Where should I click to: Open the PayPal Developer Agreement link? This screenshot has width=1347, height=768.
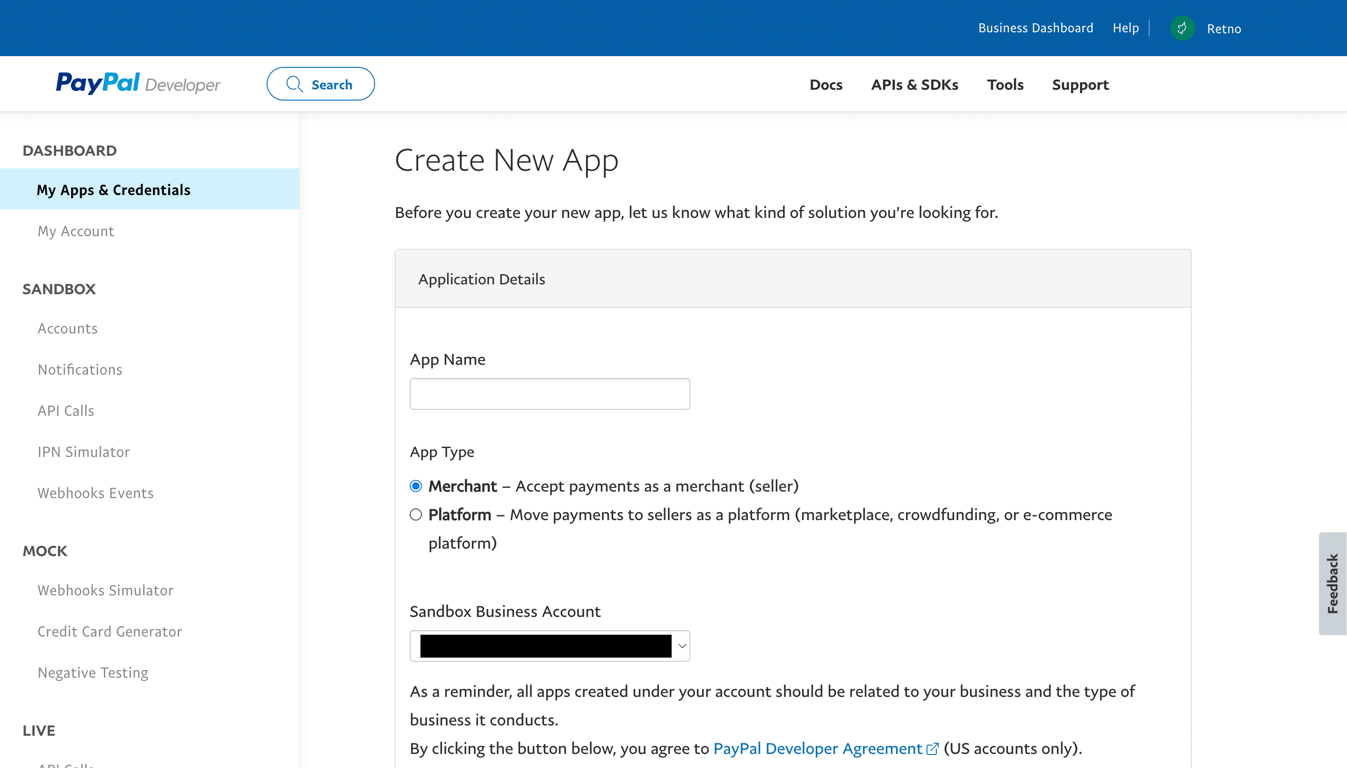click(817, 749)
